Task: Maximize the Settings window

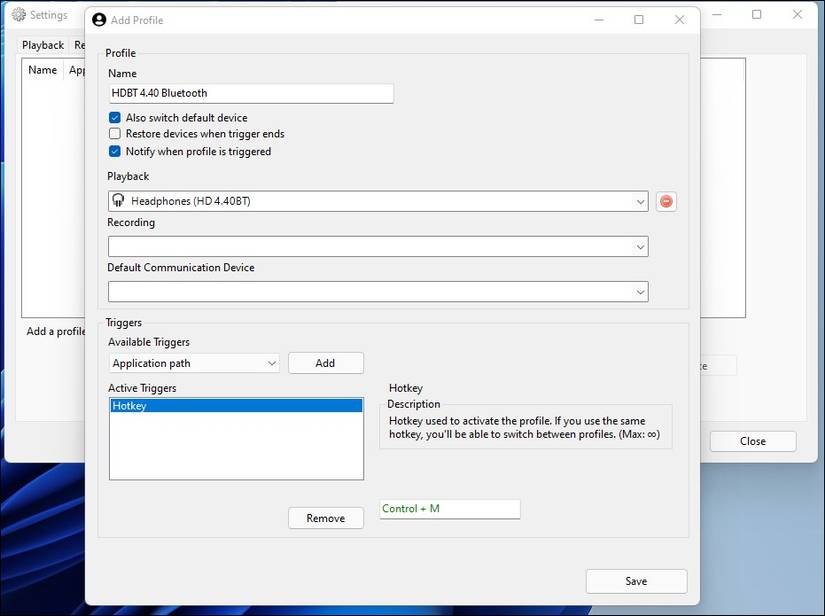Action: coord(757,15)
